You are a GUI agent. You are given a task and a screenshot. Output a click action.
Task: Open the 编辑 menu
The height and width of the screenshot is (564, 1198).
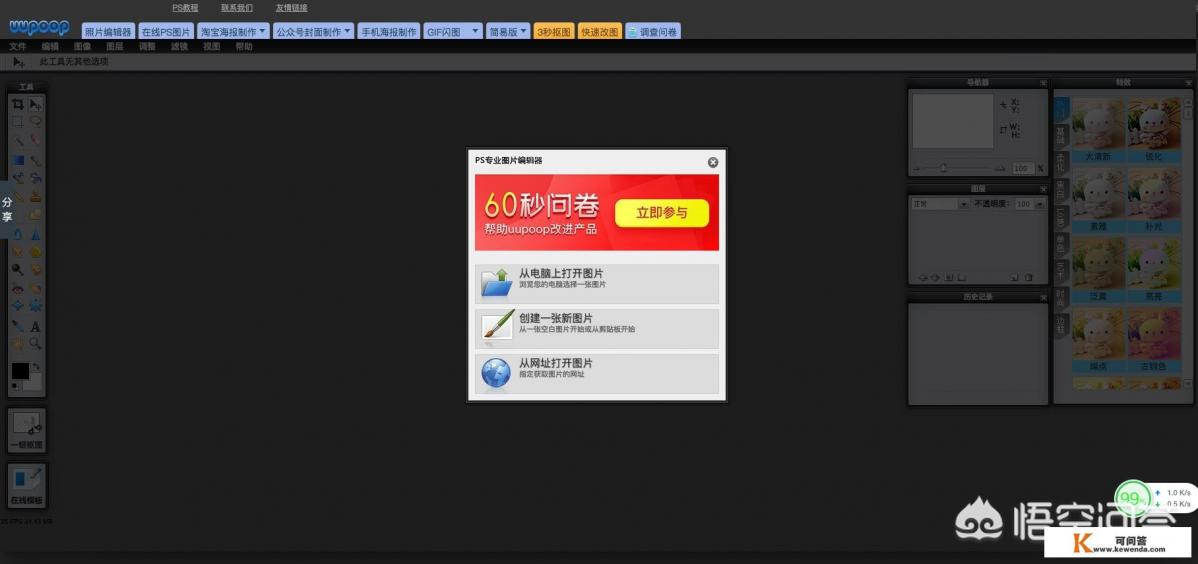click(50, 47)
